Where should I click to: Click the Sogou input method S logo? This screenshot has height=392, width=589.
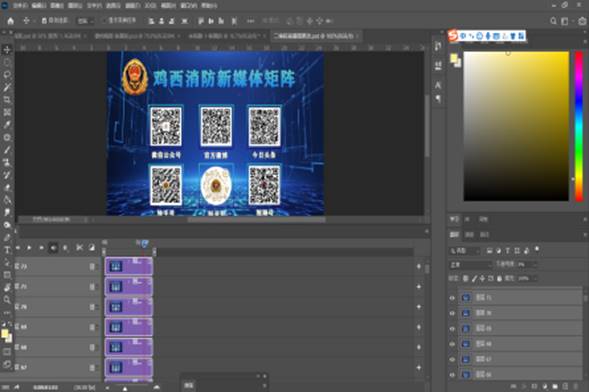coord(453,36)
